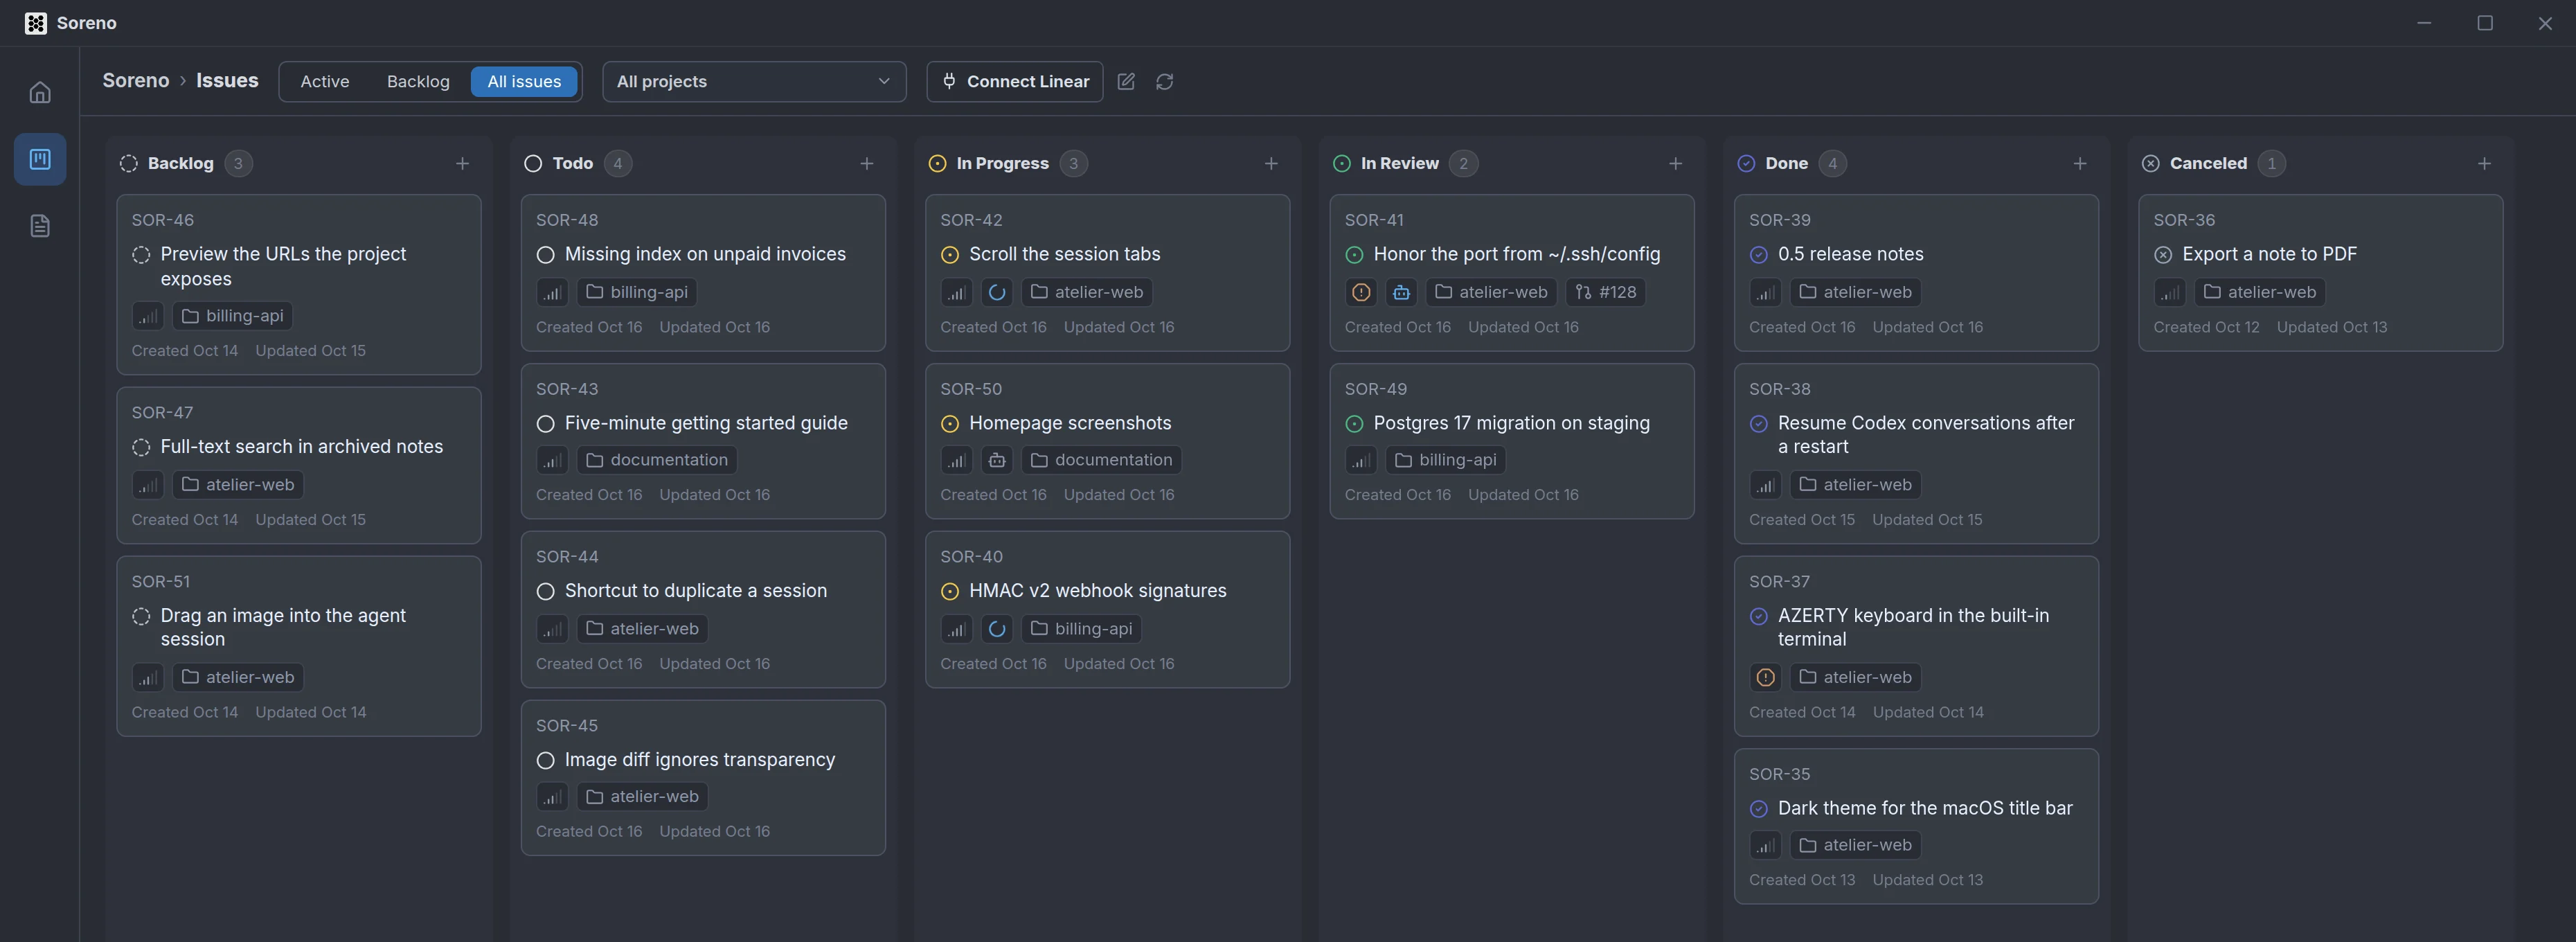
Task: Switch to the Backlog tab
Action: click(418, 82)
